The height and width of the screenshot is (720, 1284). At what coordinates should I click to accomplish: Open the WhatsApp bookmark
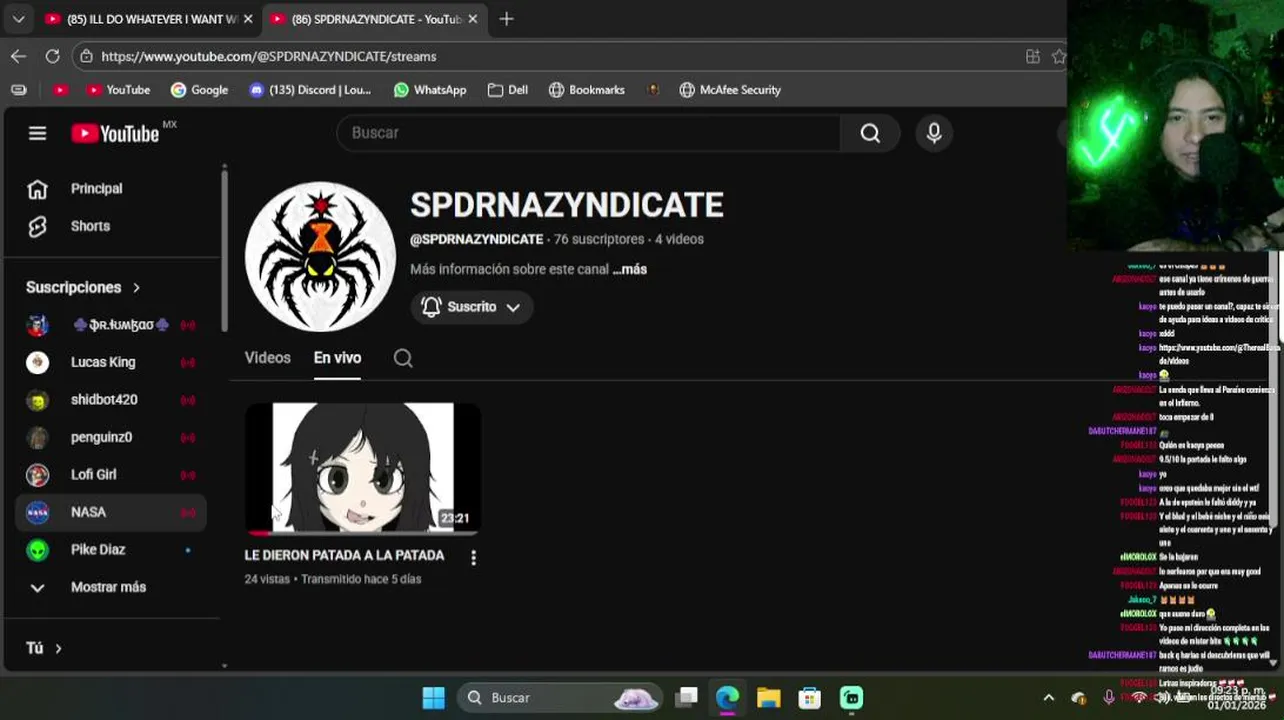[429, 90]
